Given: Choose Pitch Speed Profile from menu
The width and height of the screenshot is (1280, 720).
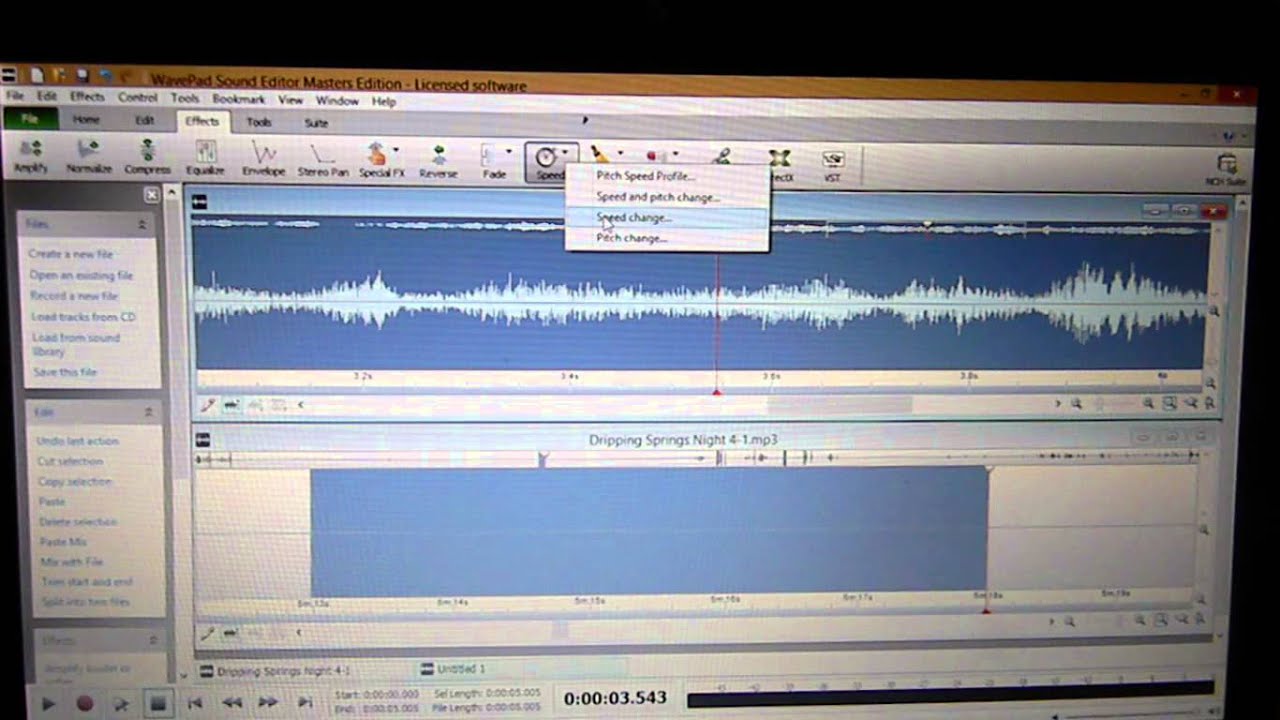Looking at the screenshot, I should point(645,176).
